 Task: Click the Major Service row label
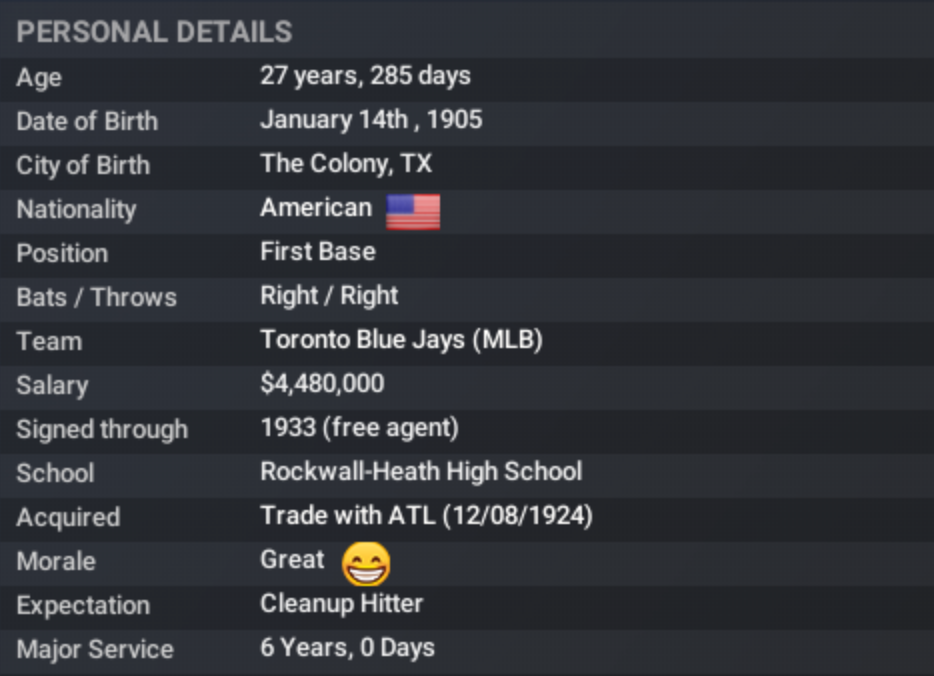(x=95, y=649)
